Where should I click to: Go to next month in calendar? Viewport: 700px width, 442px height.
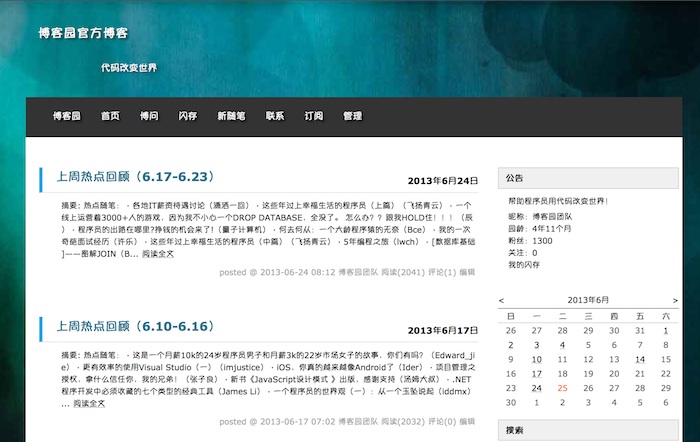676,300
